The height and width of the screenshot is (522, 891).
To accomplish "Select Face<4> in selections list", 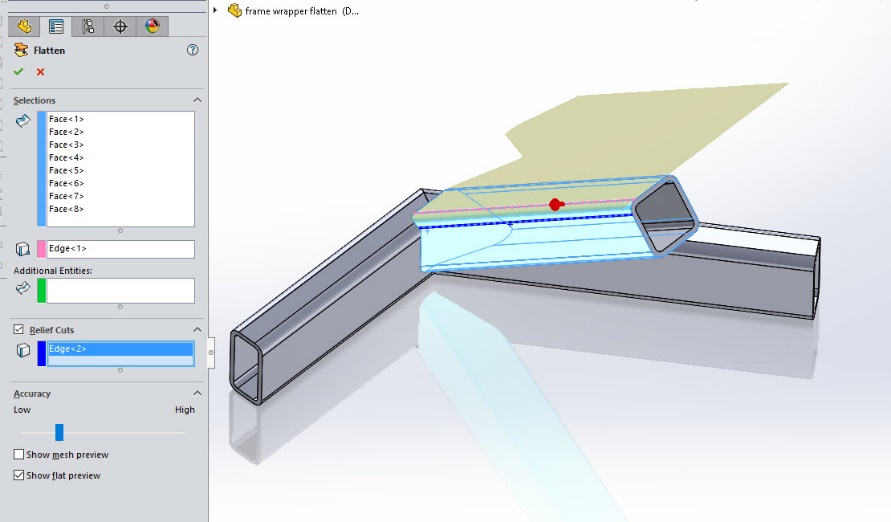I will coord(66,157).
